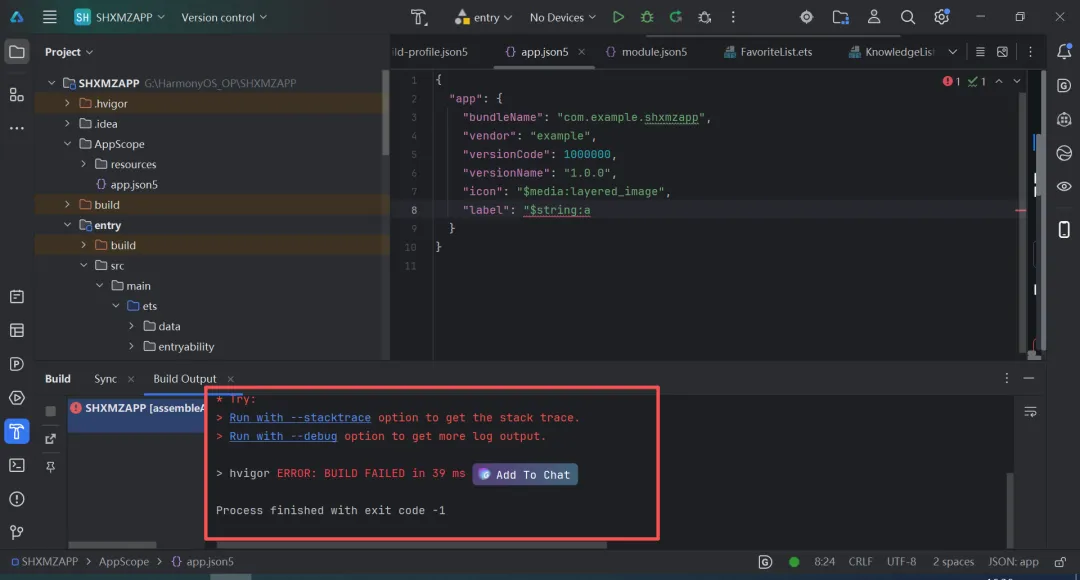Open more toolbar actions menu

pos(733,17)
